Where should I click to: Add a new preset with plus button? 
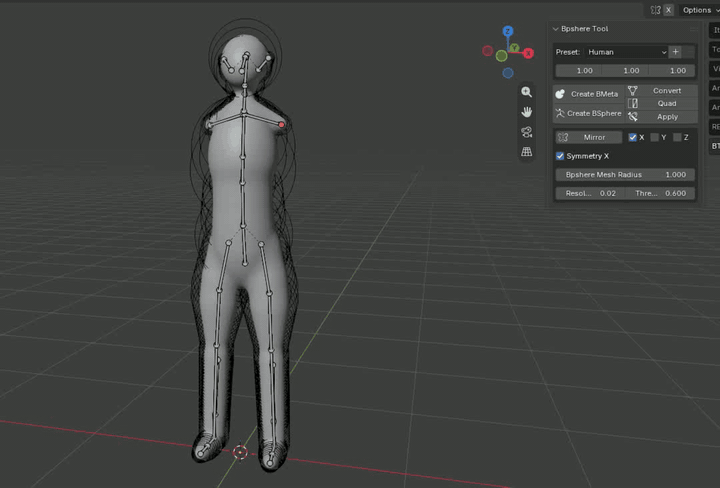click(x=675, y=52)
